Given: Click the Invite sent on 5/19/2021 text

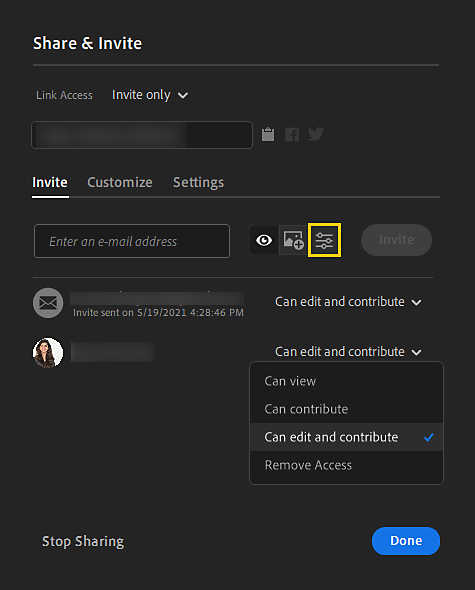Looking at the screenshot, I should pyautogui.click(x=158, y=313).
